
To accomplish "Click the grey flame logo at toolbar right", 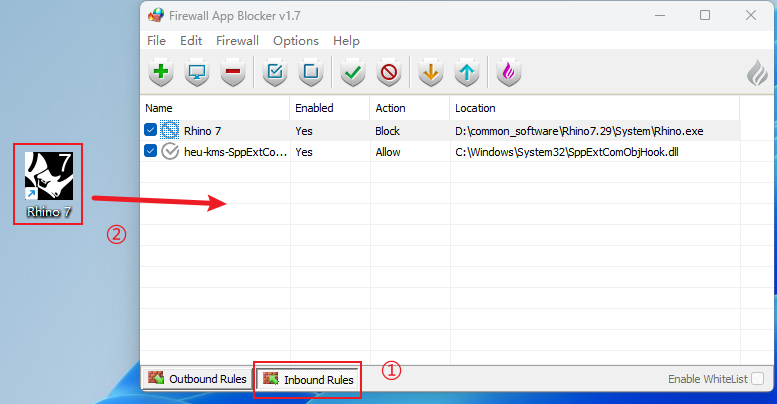I will pos(757,73).
